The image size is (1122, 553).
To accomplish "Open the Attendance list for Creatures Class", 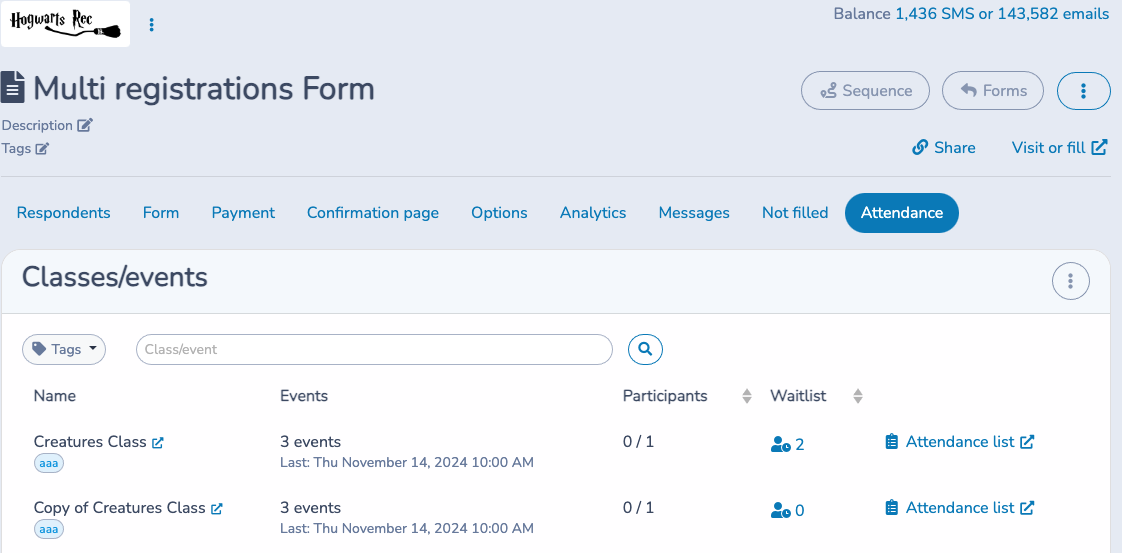I will (x=960, y=442).
